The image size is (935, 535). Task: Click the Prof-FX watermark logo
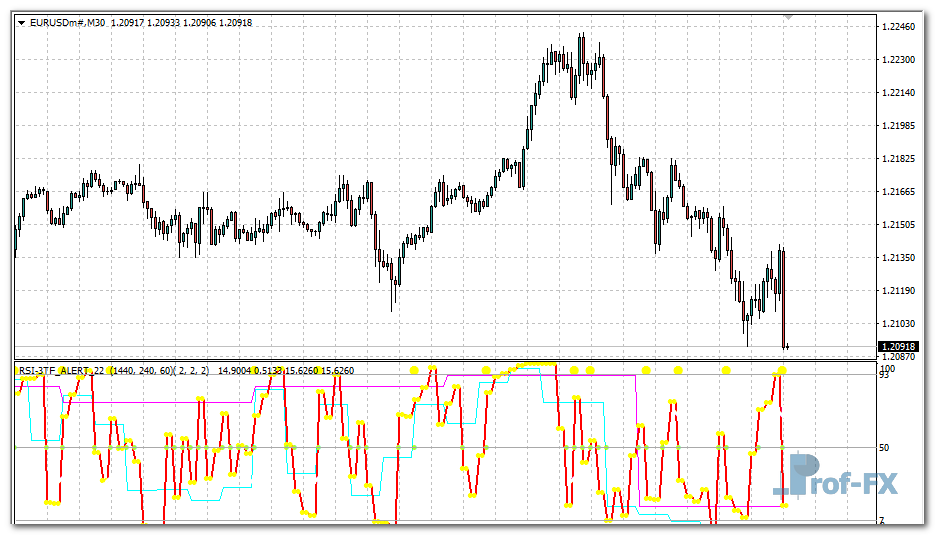point(835,477)
